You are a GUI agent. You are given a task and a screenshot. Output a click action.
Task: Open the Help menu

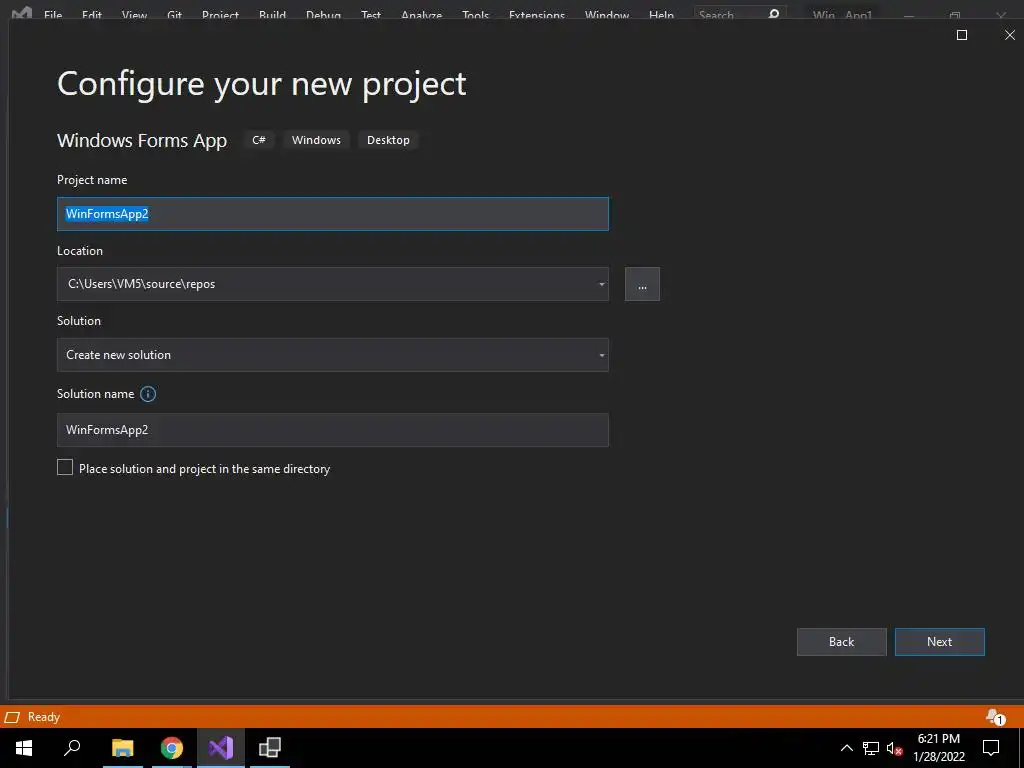click(x=661, y=14)
